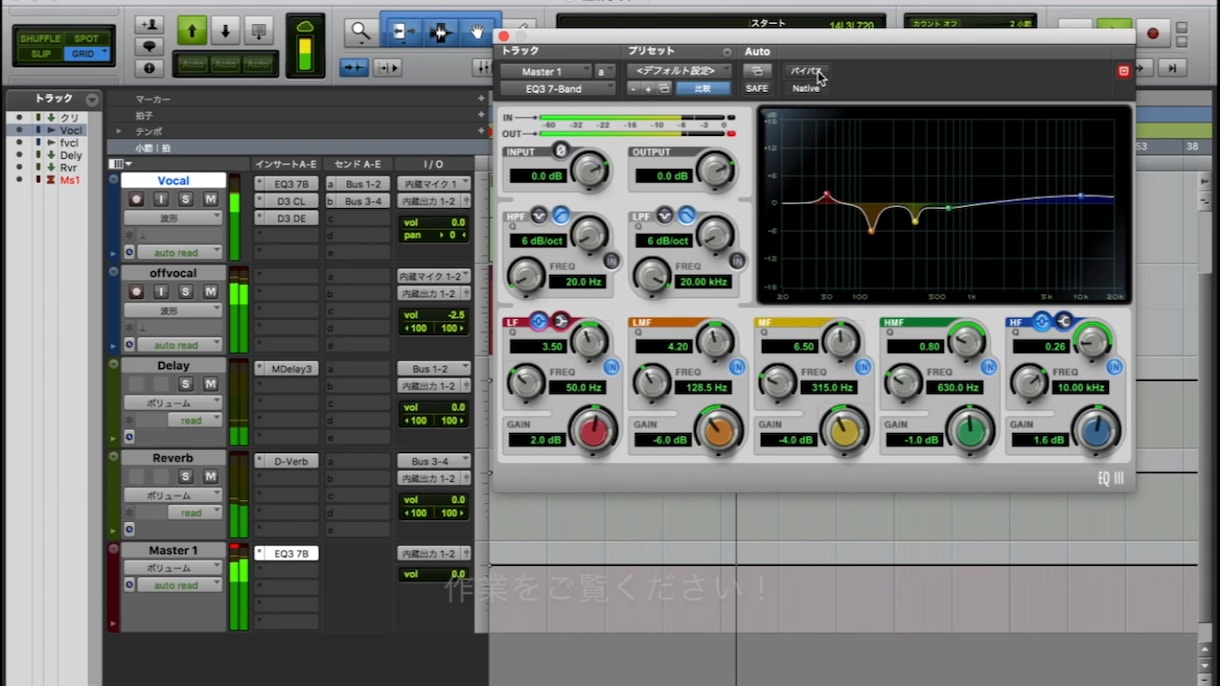The image size is (1220, 686).
Task: Click the HPF filter curve icon
Action: point(561,215)
